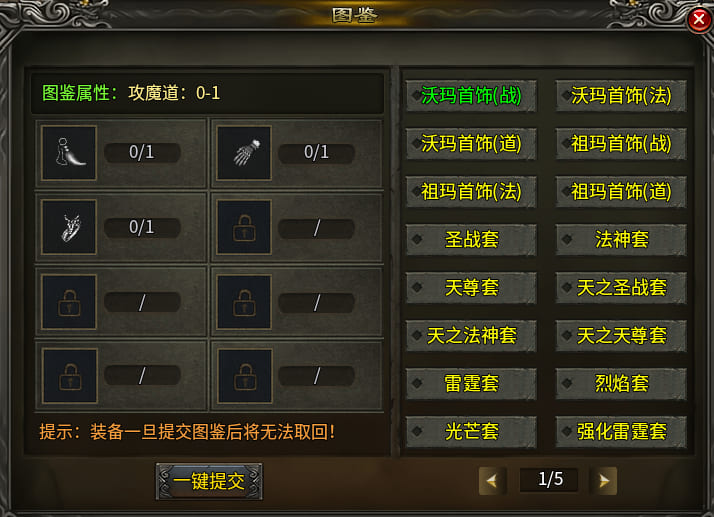Viewport: 714px width, 517px height.
Task: Open 沃玛首饰(战) category
Action: tap(471, 96)
